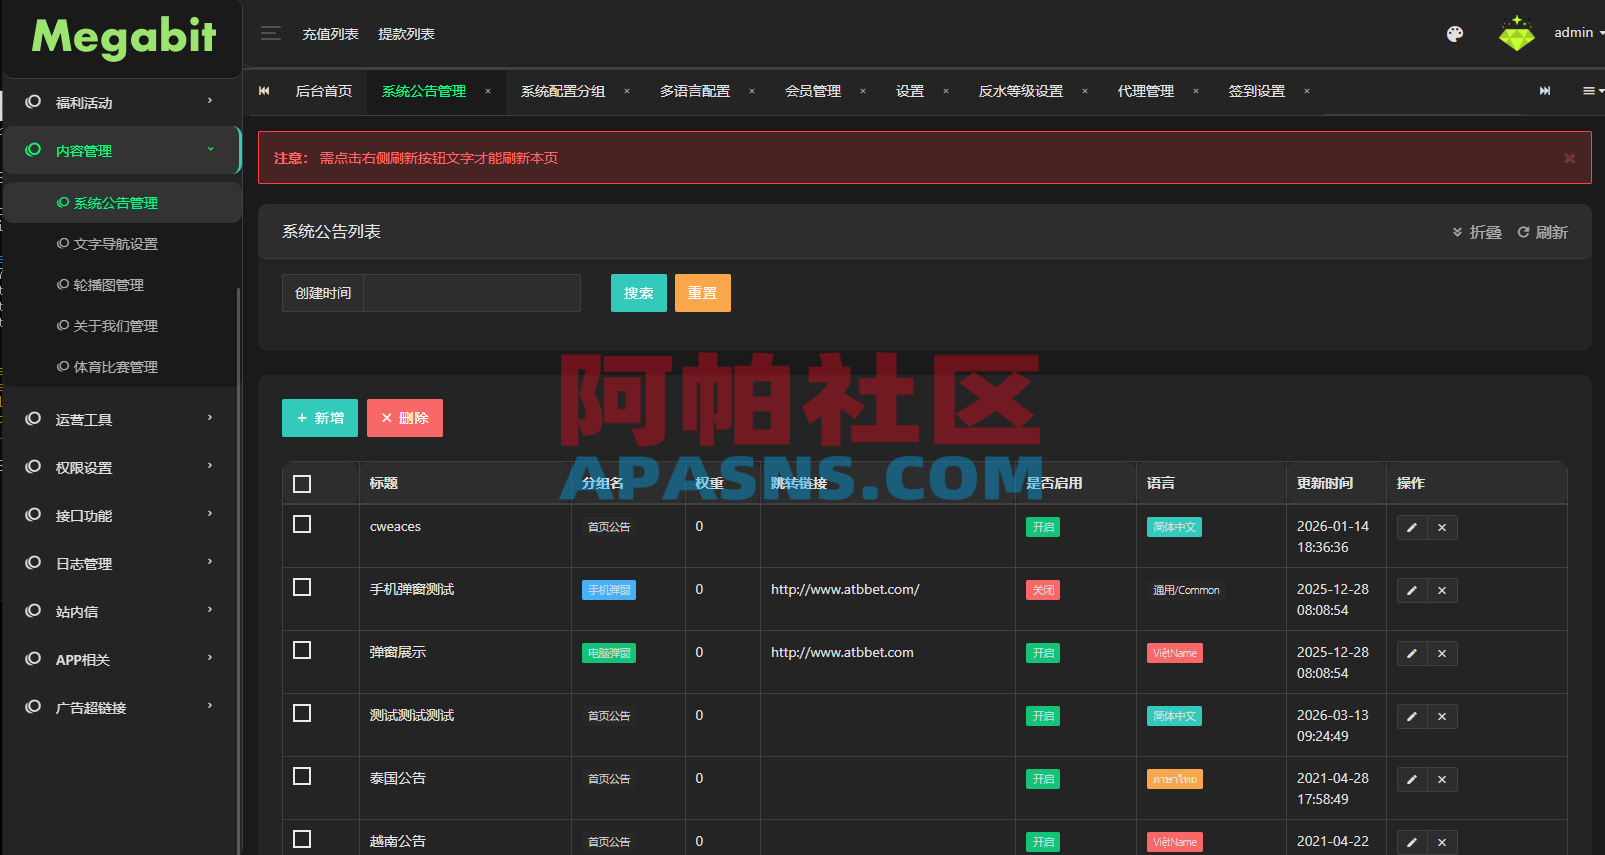Delete the cweaces announcement row
The height and width of the screenshot is (855, 1605).
pyautogui.click(x=1442, y=528)
